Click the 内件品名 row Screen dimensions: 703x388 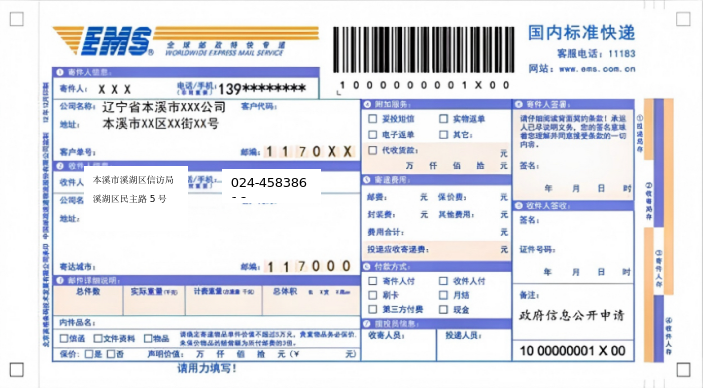[207, 323]
